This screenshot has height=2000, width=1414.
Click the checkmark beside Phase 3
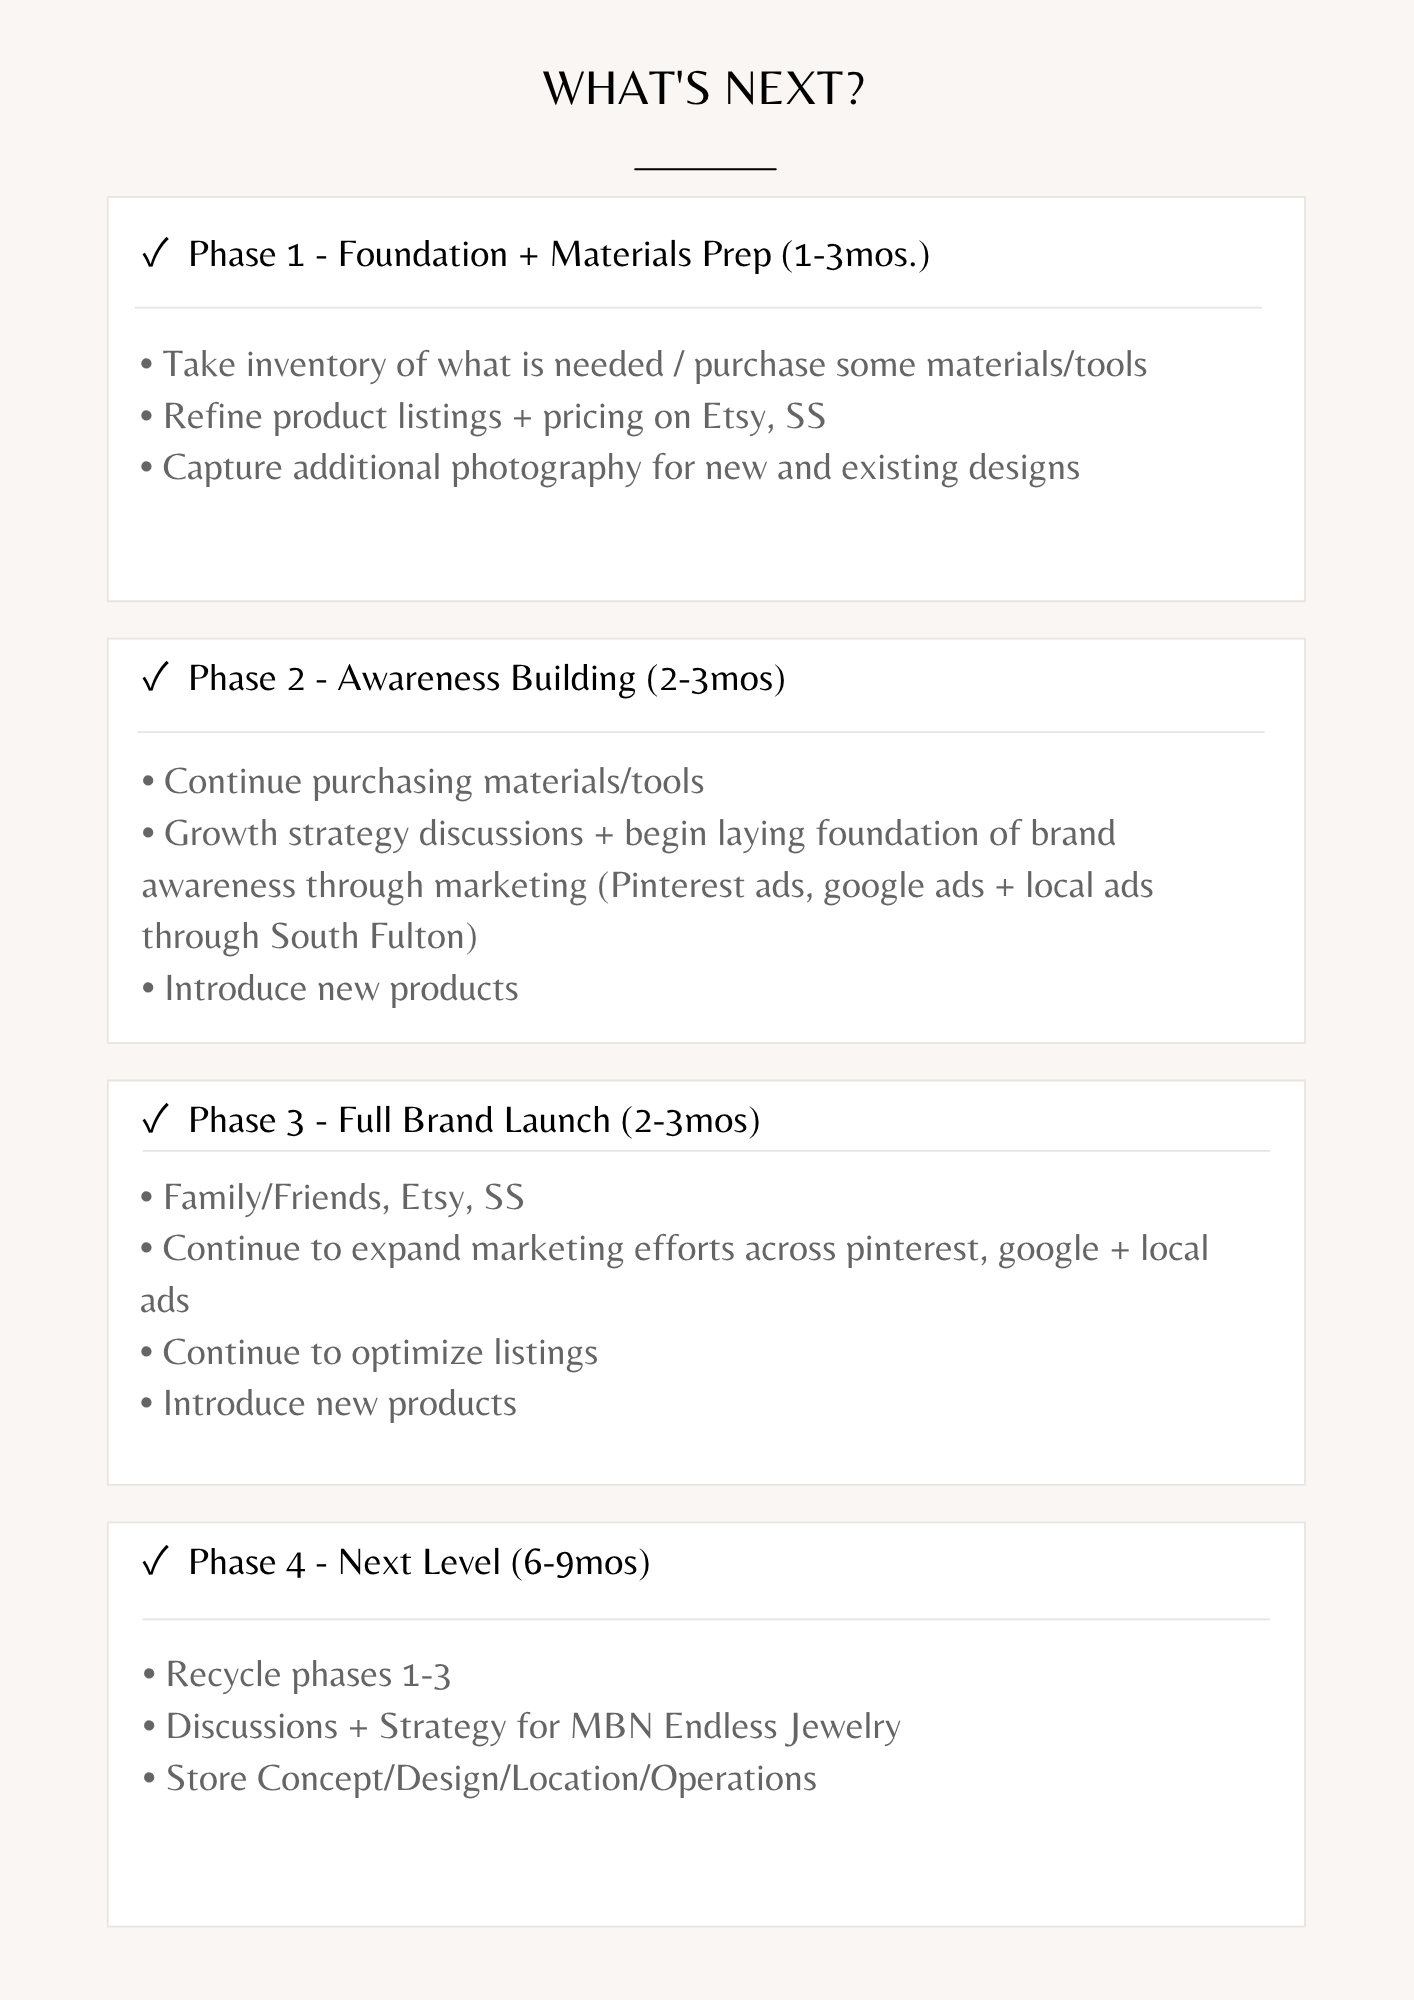pyautogui.click(x=155, y=1120)
